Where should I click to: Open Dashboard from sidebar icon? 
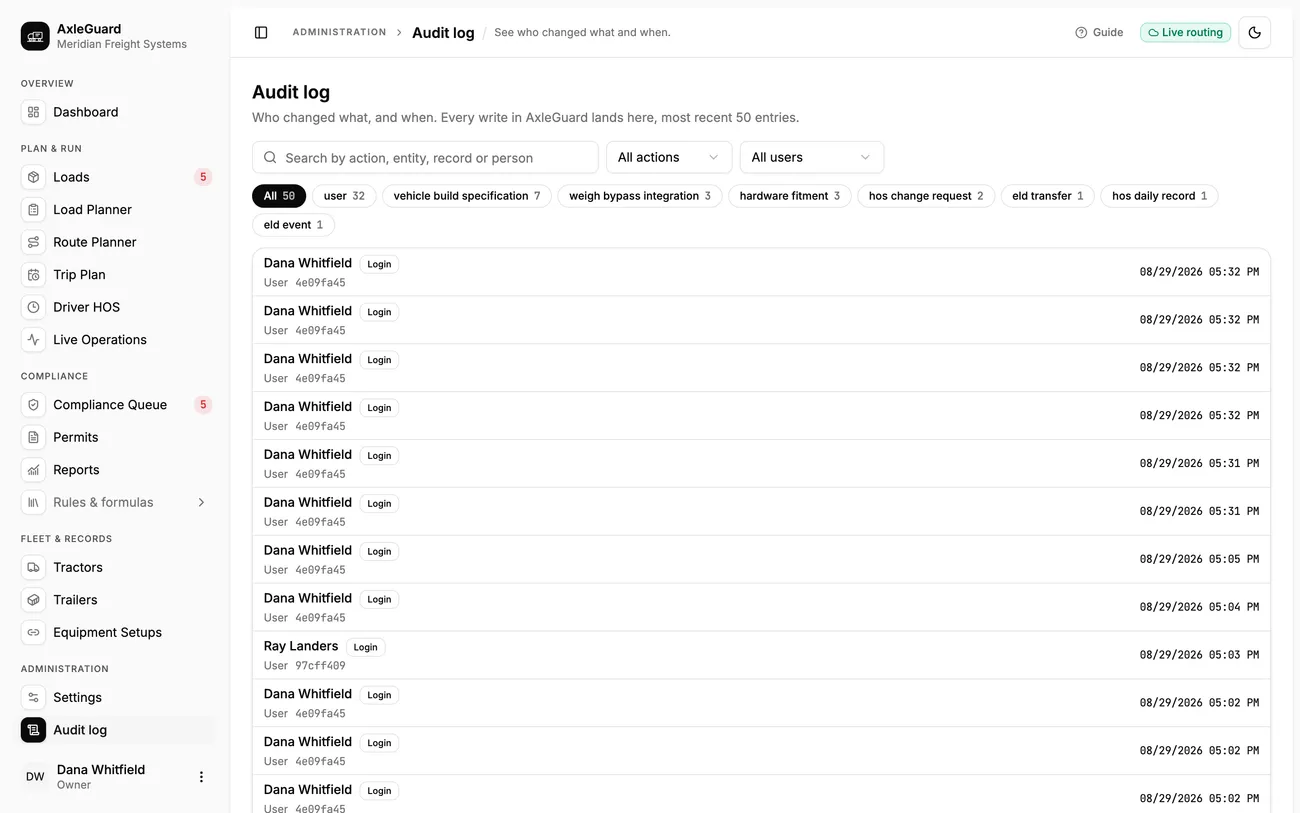[x=34, y=112]
